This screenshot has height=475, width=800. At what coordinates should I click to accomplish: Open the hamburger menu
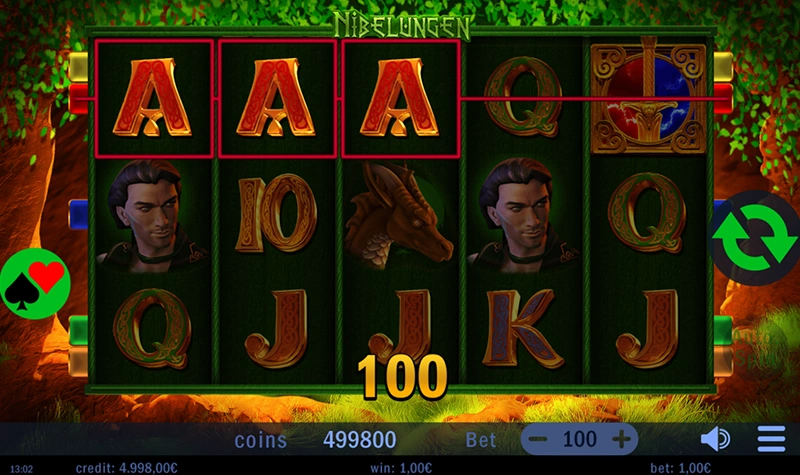771,439
